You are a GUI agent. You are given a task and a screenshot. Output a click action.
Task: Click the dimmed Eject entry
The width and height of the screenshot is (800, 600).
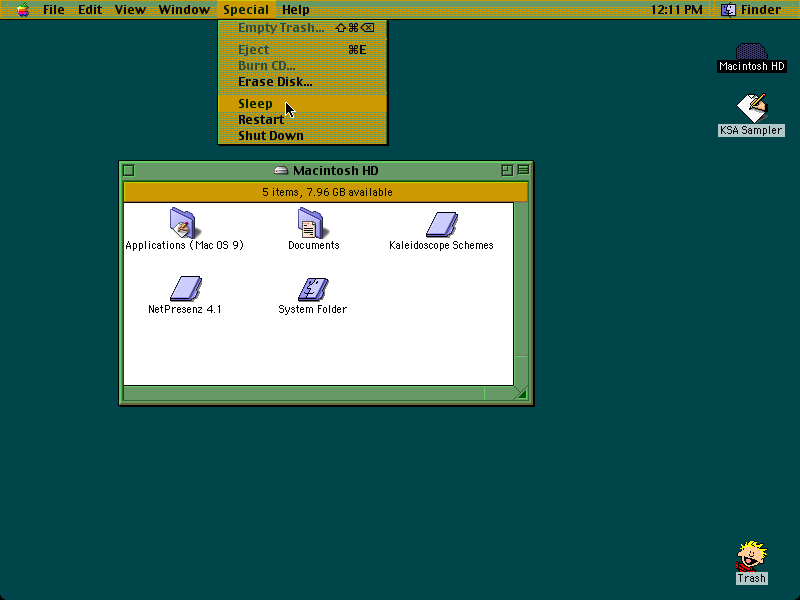pyautogui.click(x=303, y=49)
